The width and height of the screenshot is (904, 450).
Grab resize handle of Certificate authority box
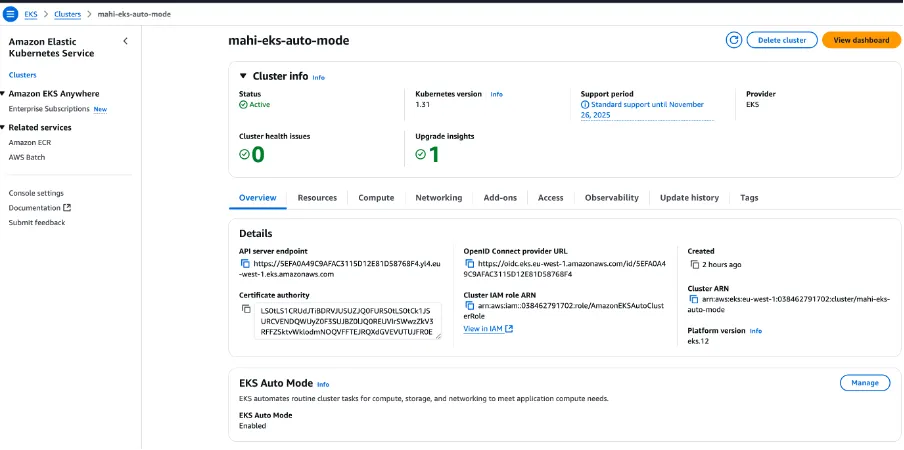[x=438, y=336]
